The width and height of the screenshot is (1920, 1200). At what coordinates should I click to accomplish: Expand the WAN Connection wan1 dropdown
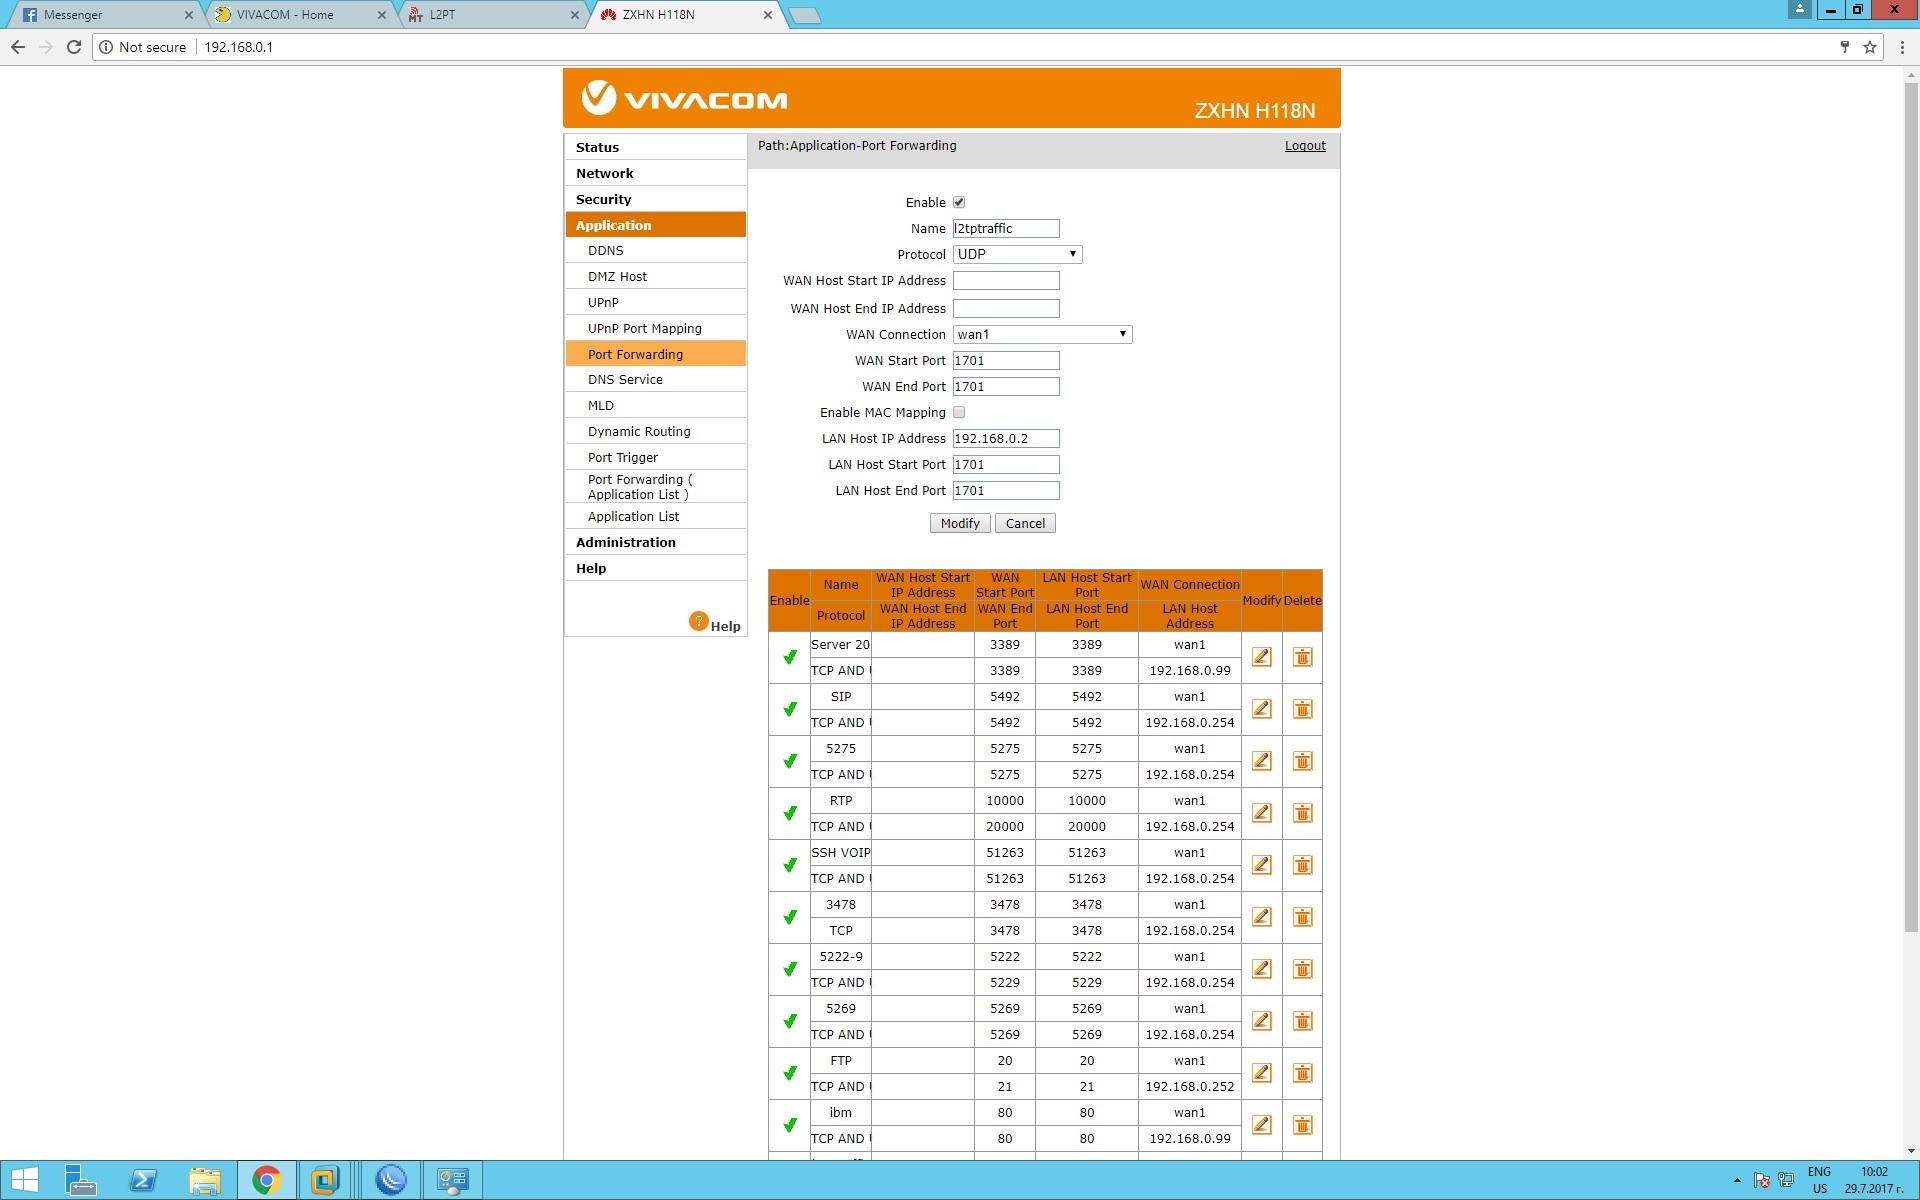(x=1042, y=334)
